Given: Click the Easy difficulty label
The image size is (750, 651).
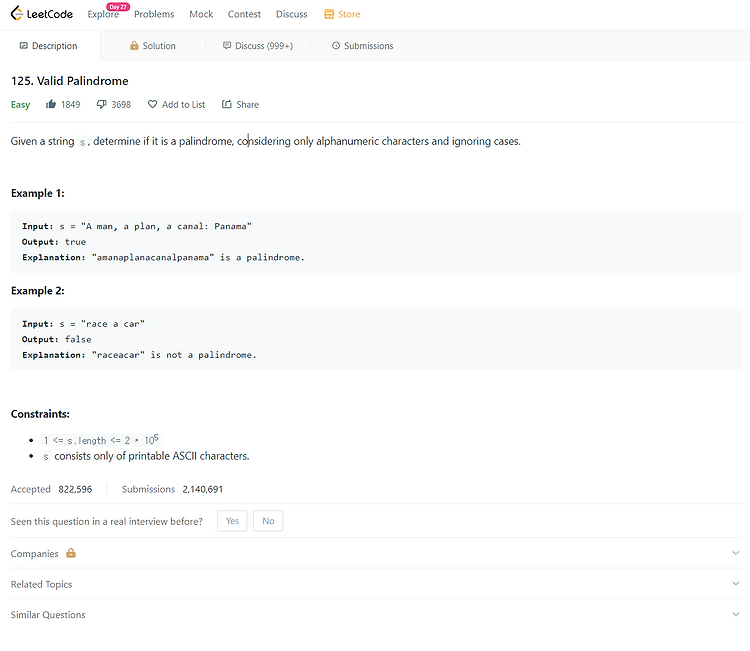Looking at the screenshot, I should click(x=20, y=104).
